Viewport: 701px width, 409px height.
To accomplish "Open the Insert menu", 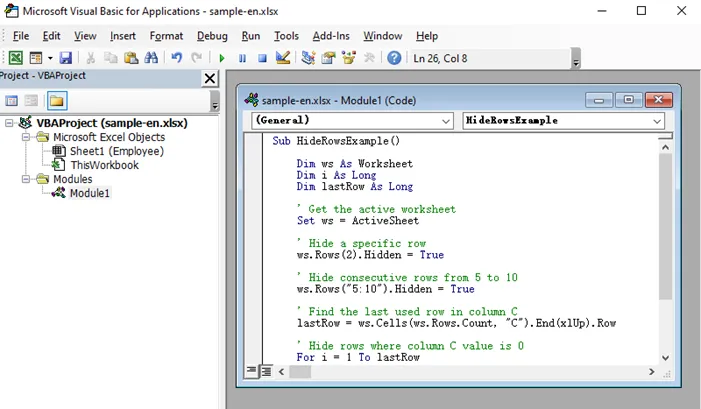I will (x=122, y=36).
